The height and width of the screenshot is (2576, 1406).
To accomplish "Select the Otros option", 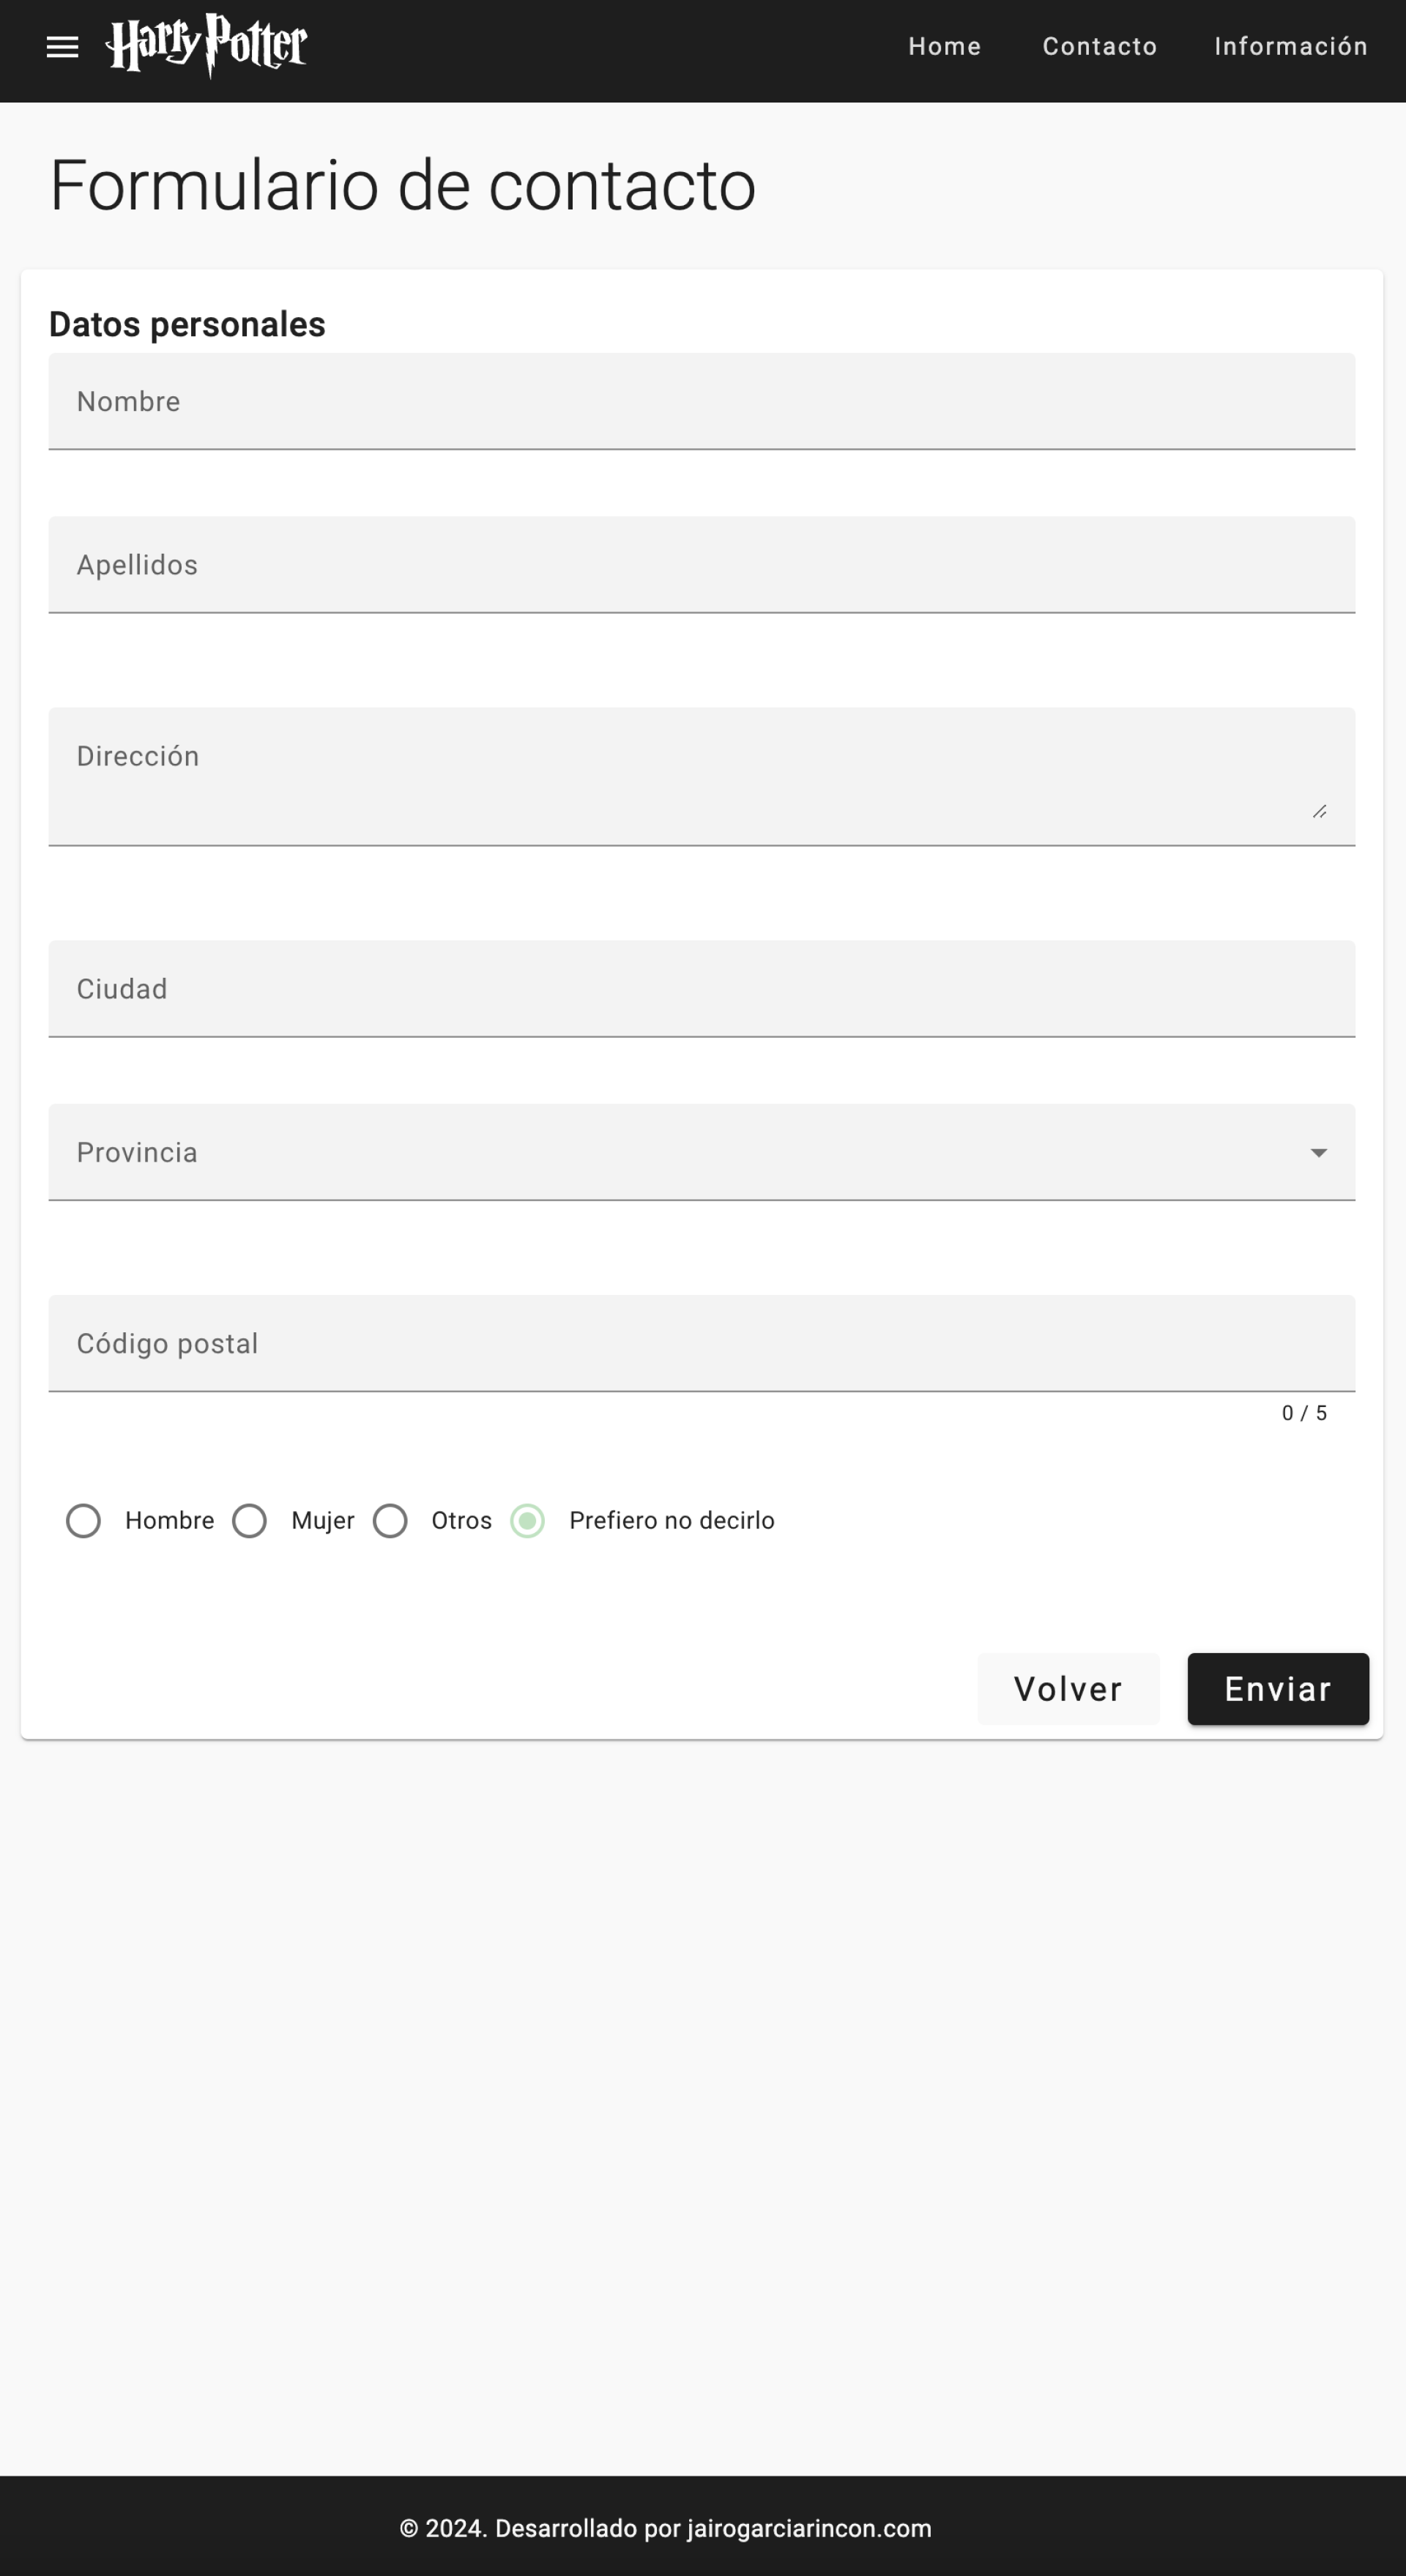I will (x=391, y=1521).
